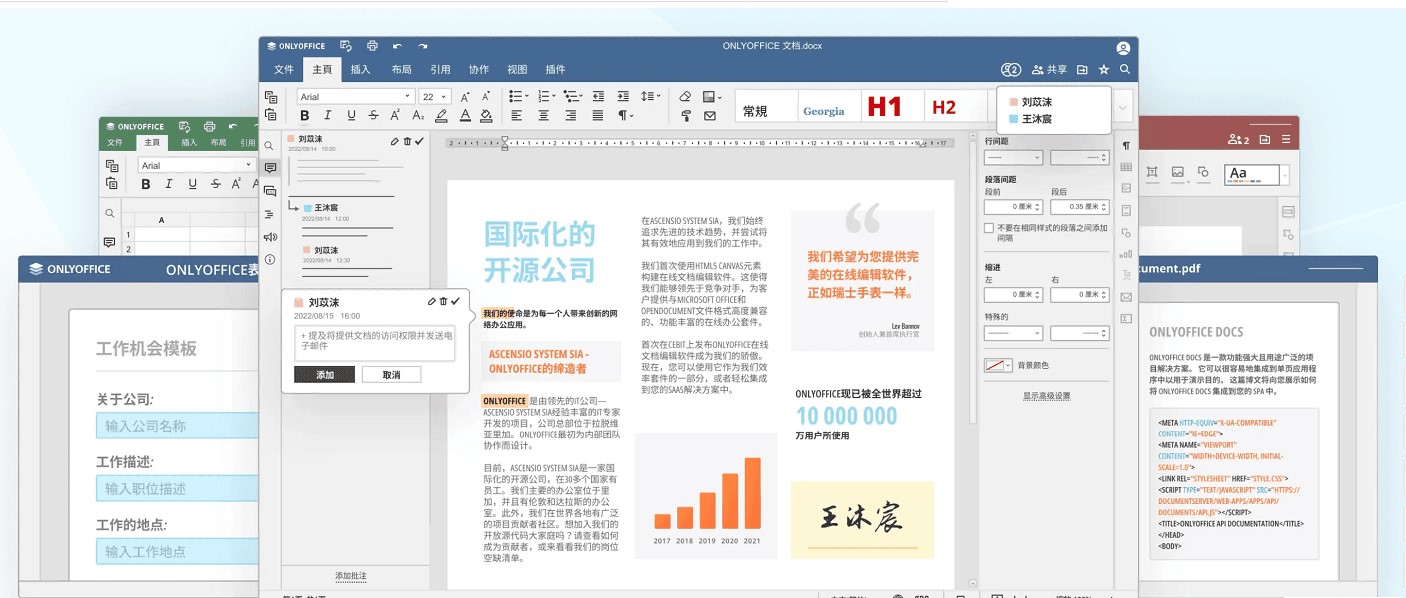Open the Headings navigation icon in the left sidebar
The image size is (1406, 598).
[269, 214]
